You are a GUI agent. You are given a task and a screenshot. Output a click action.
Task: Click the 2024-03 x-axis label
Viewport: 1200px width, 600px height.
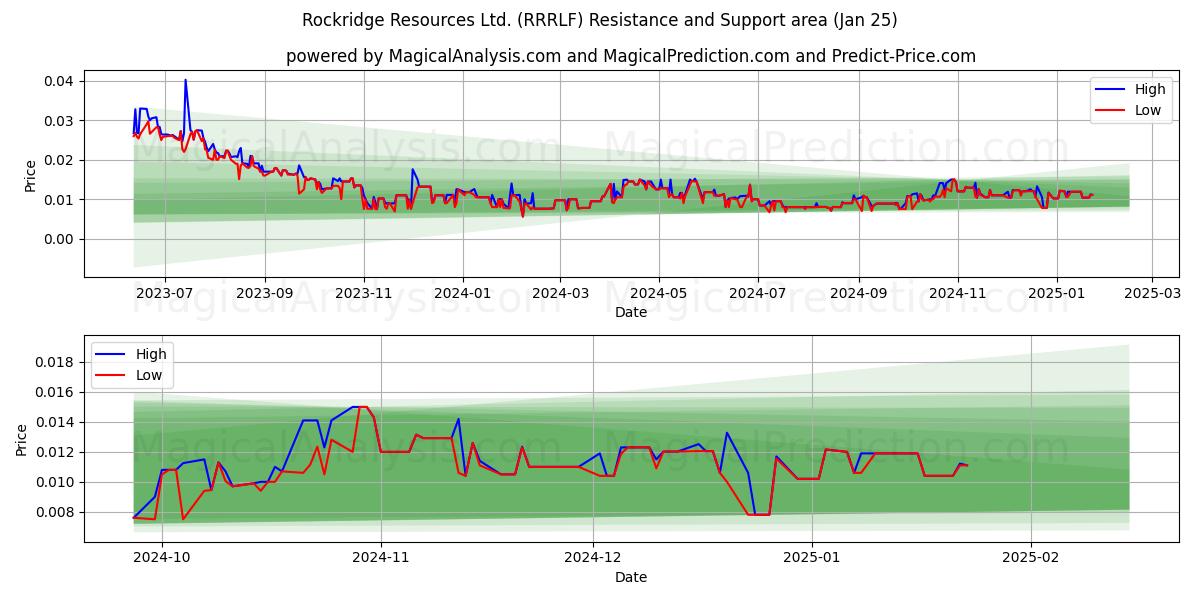tap(560, 294)
